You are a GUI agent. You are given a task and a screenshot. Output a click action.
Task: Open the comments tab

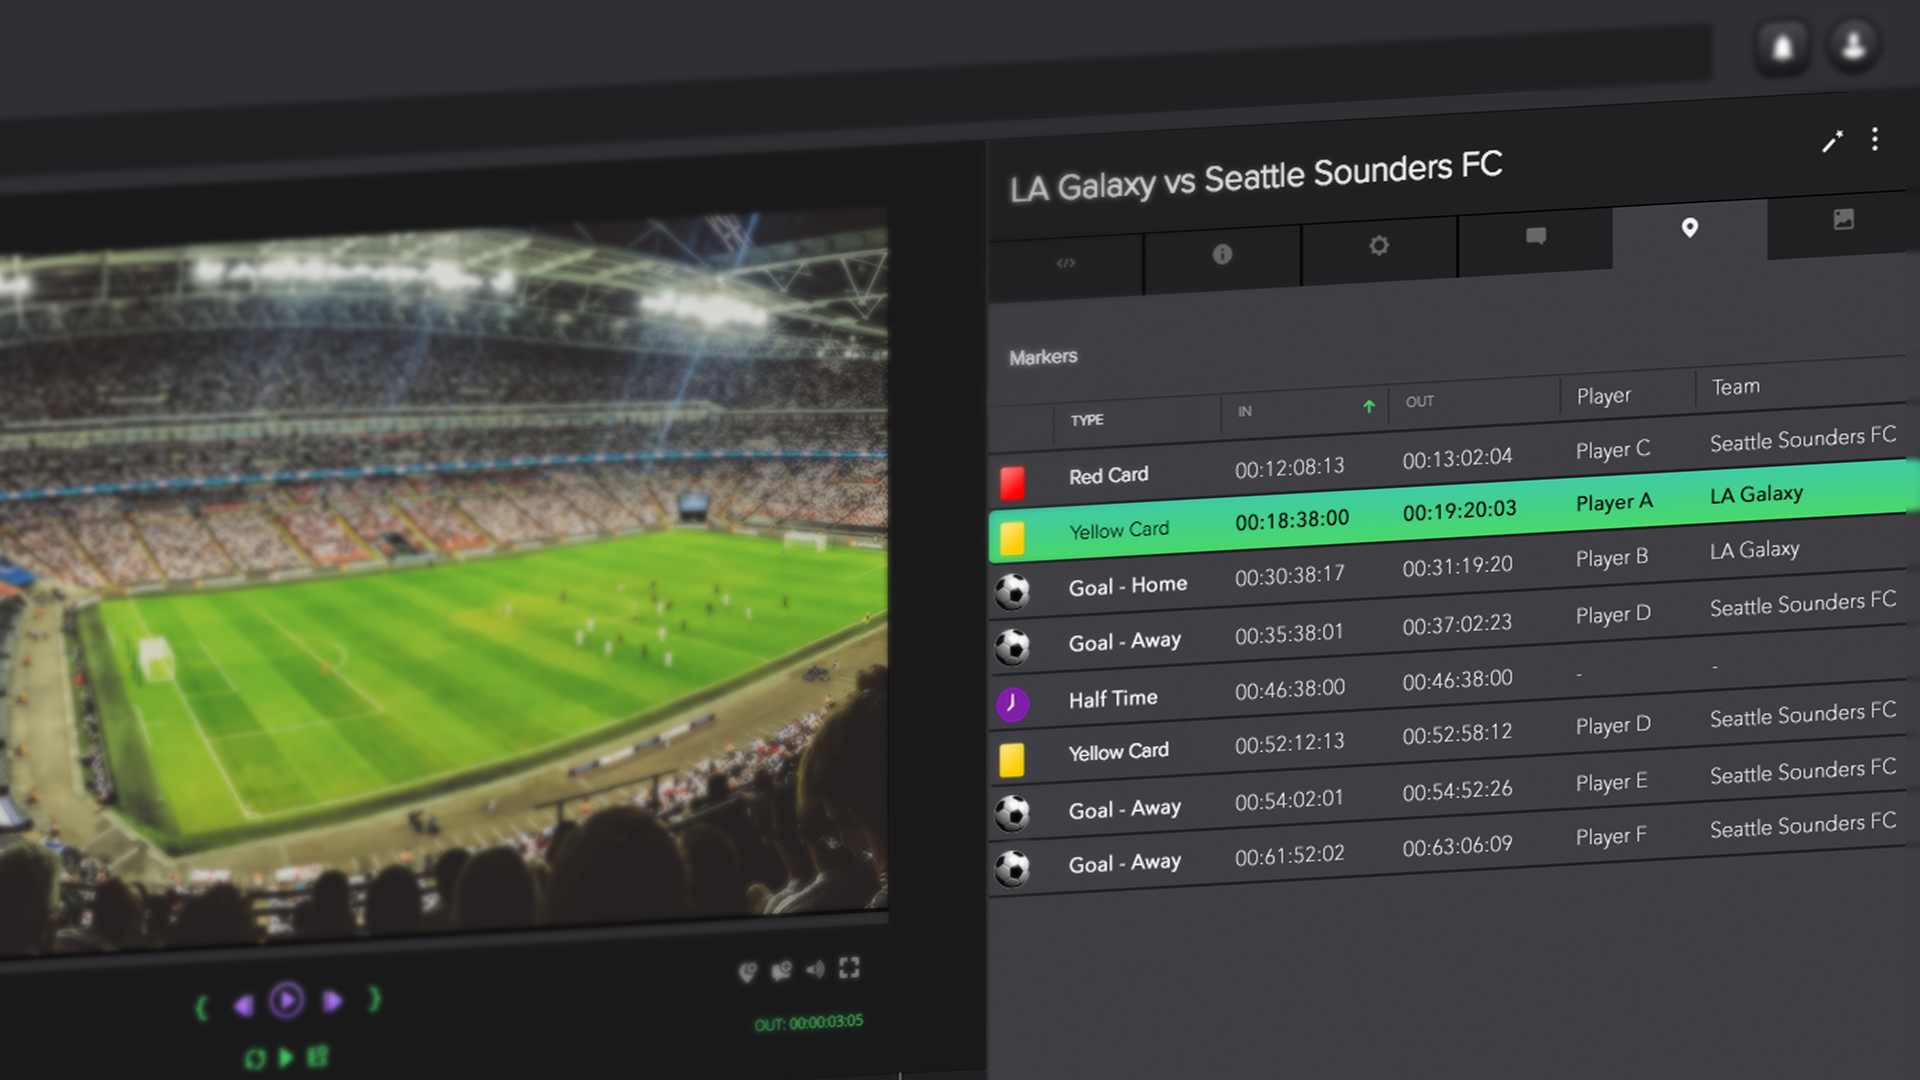point(1536,236)
